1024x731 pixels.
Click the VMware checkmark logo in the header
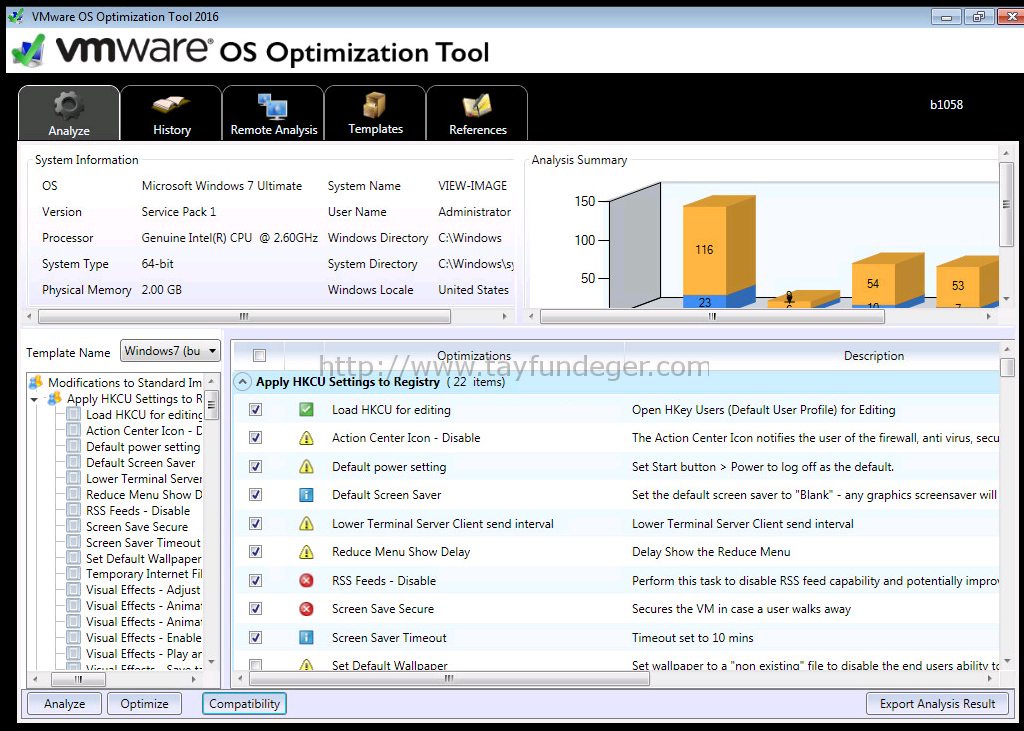tap(29, 50)
